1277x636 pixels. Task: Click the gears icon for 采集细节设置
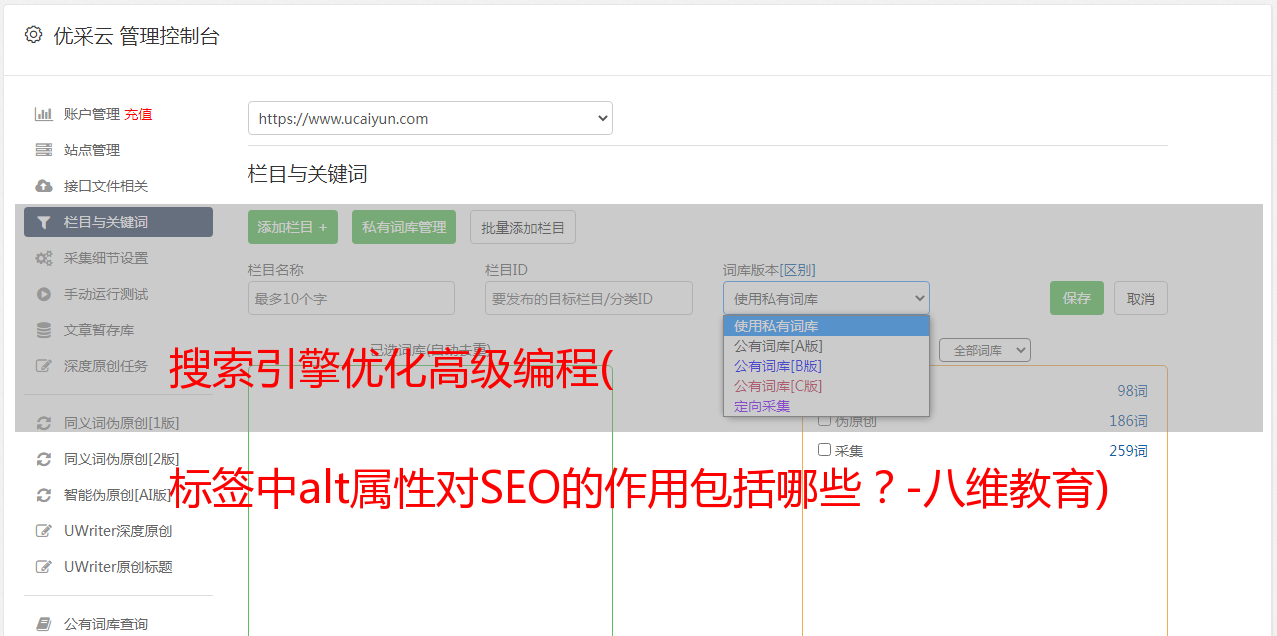coord(43,258)
